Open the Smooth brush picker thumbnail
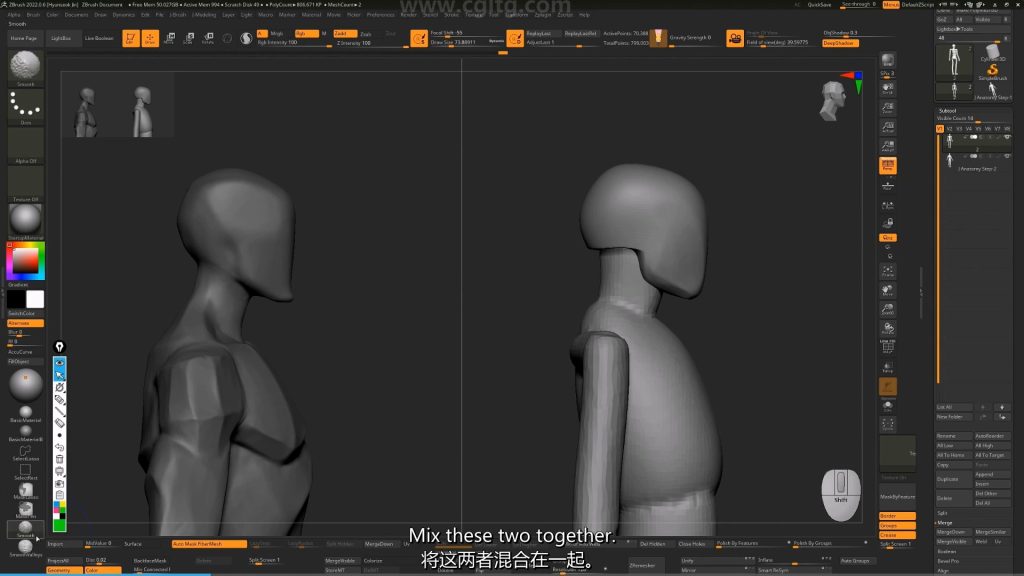1024x576 pixels. click(x=25, y=66)
